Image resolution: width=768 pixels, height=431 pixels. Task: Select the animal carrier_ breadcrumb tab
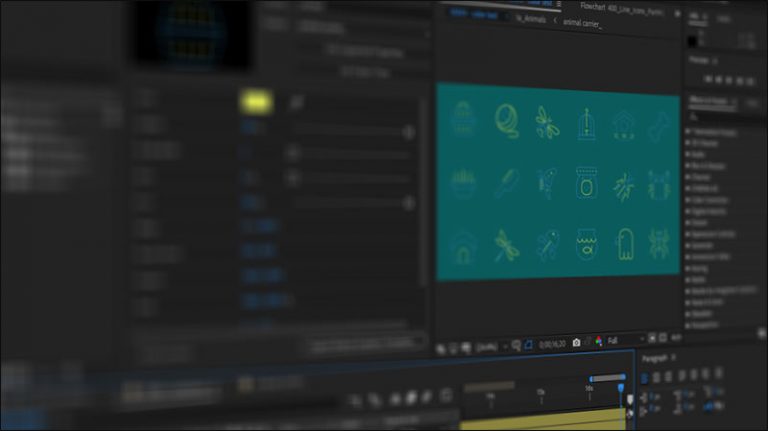(581, 23)
